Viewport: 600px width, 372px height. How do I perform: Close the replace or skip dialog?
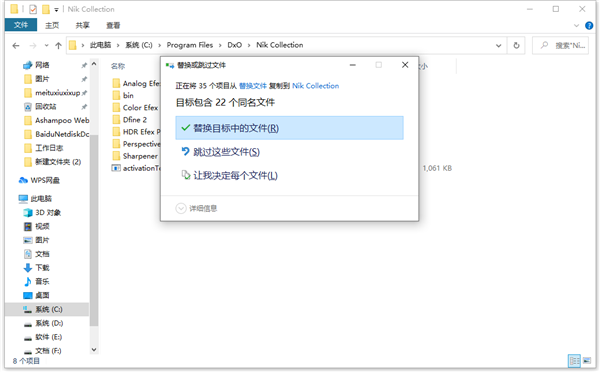click(405, 65)
